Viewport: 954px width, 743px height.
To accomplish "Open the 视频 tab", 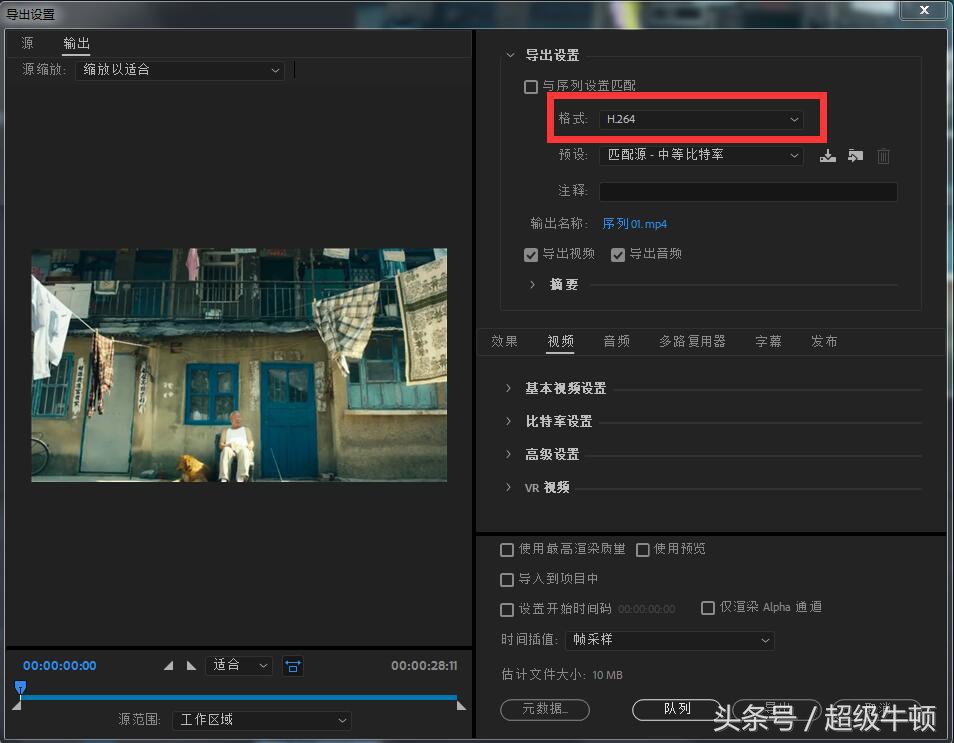I will [x=560, y=341].
